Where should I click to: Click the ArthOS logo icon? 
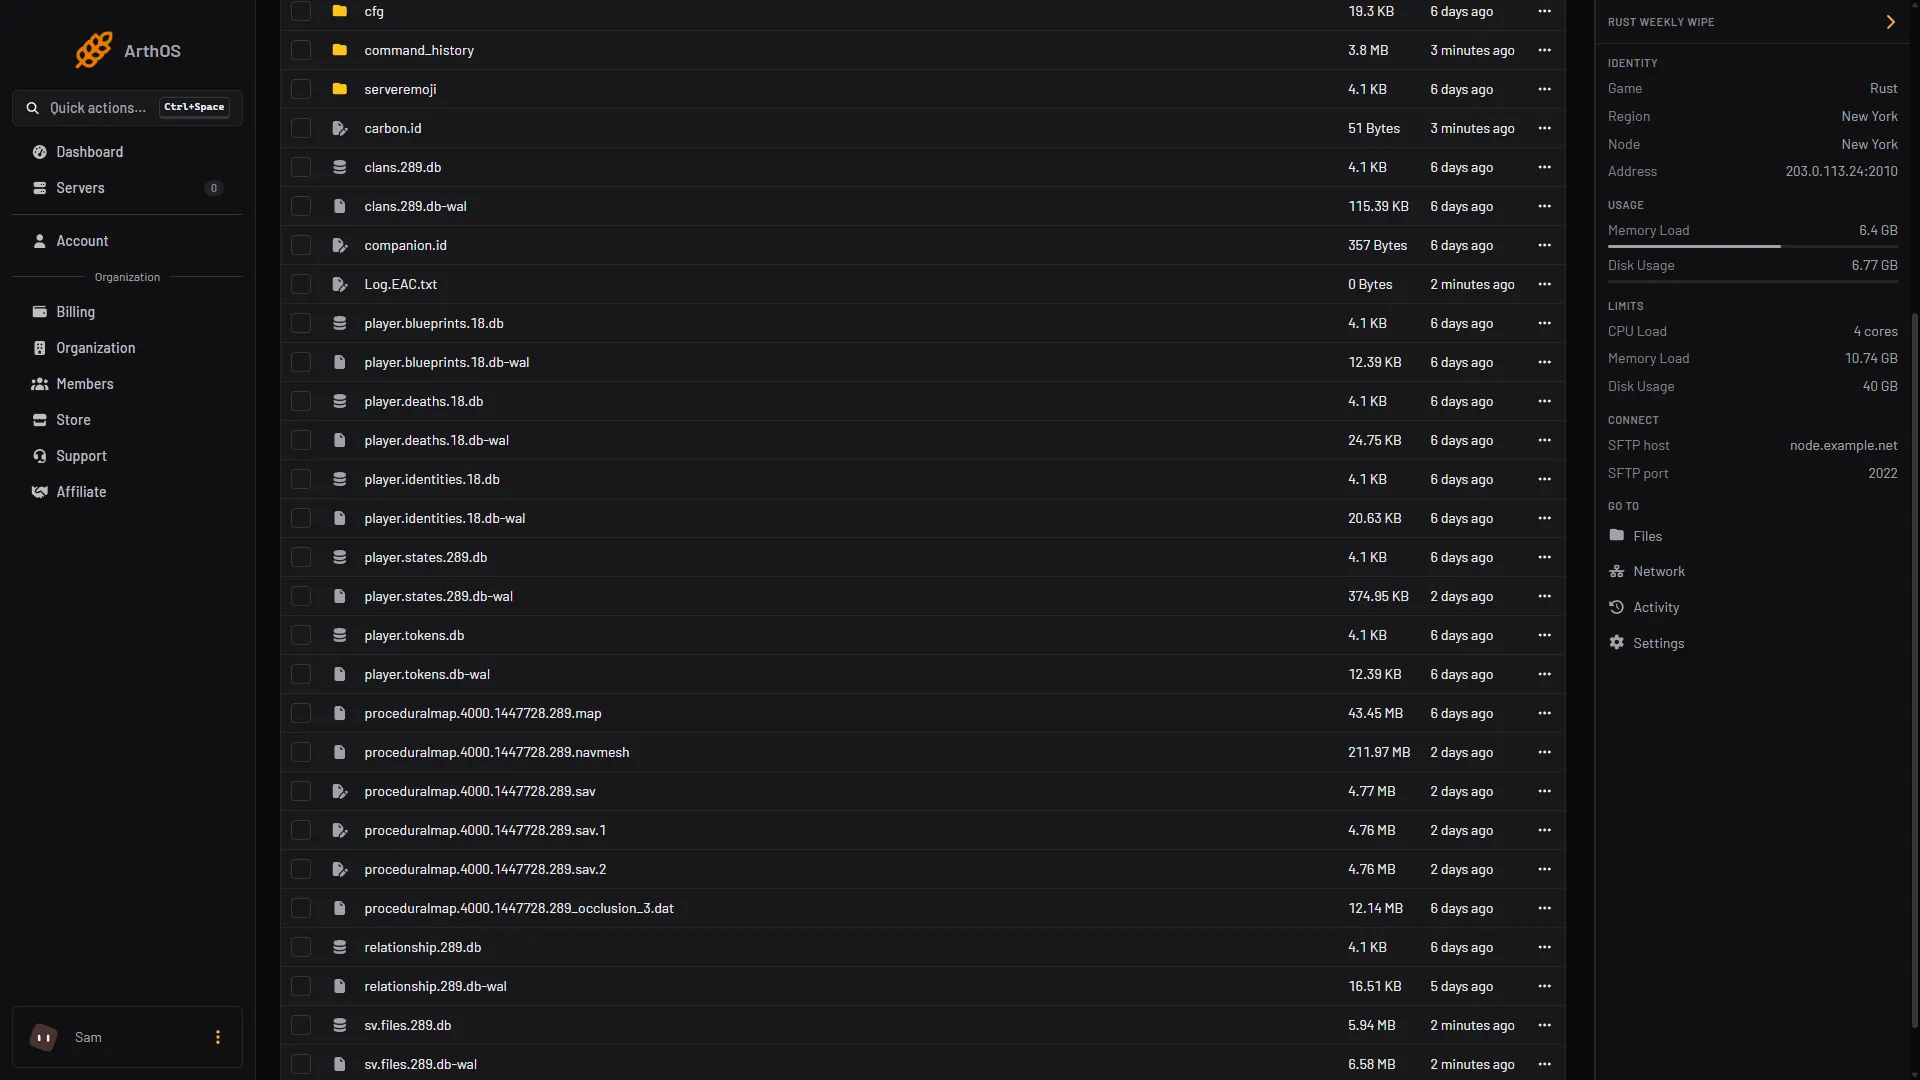(94, 50)
